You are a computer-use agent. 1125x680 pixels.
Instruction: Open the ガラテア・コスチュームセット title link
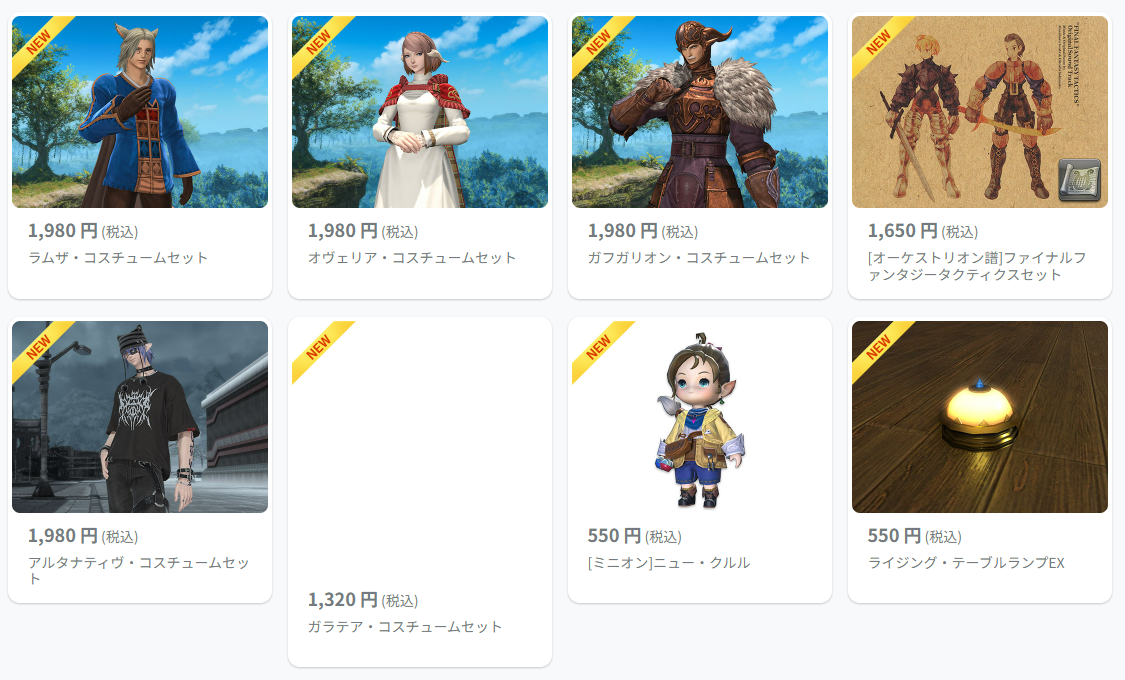(405, 627)
